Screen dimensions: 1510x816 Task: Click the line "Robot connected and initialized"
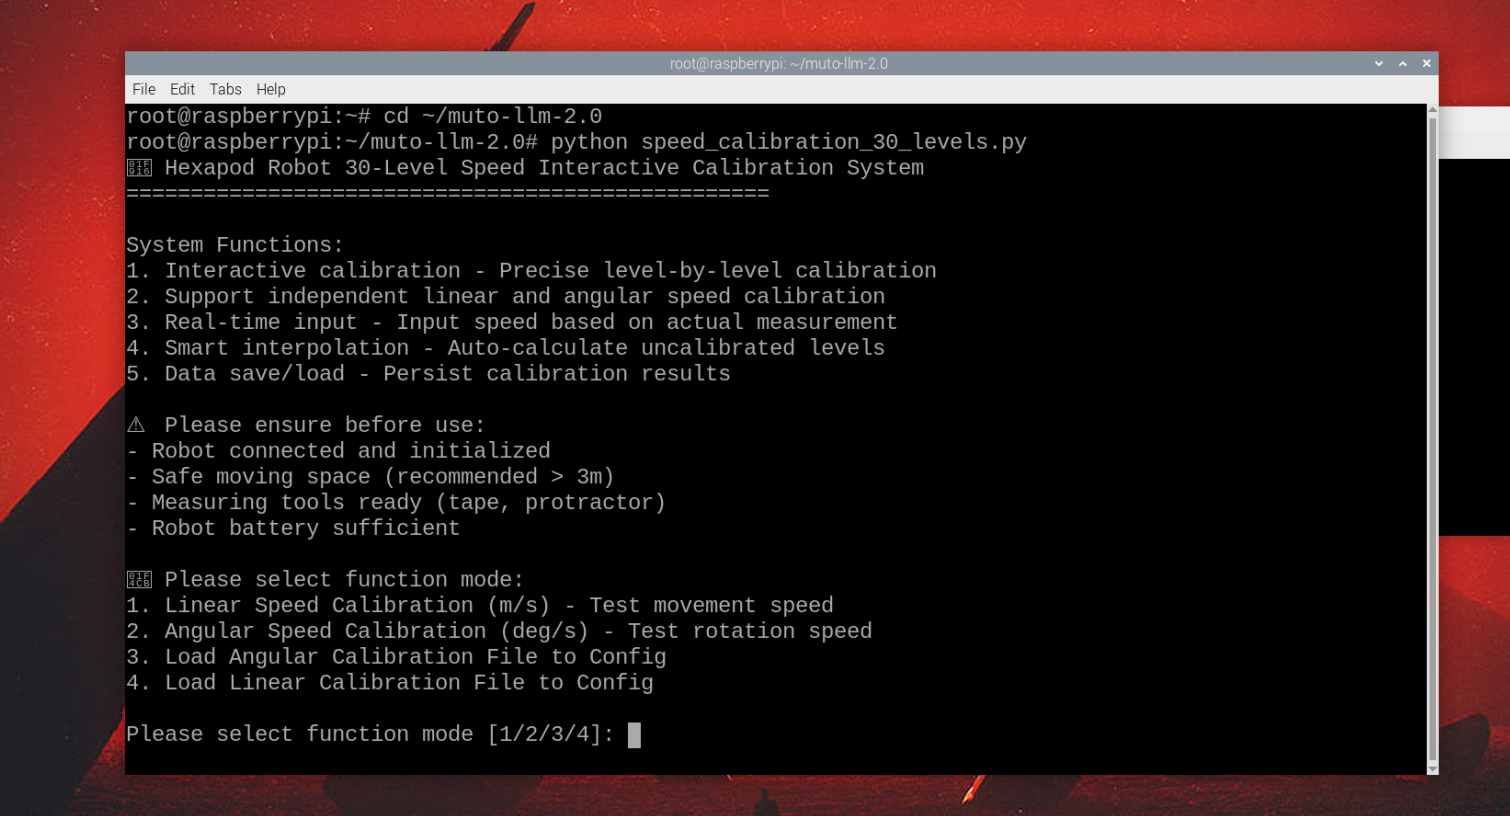338,451
